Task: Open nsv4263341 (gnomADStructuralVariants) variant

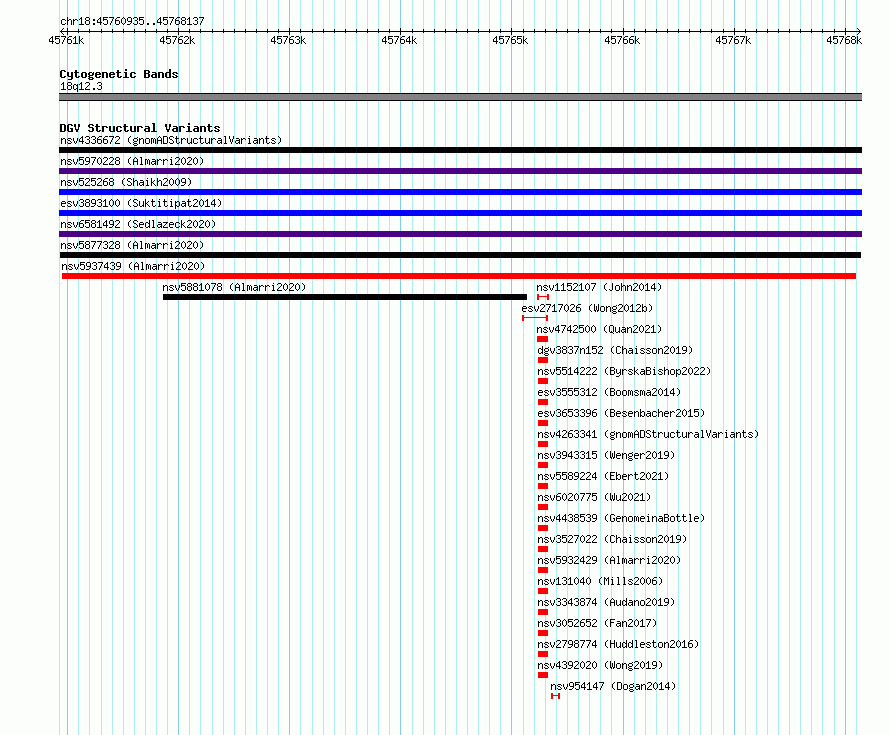Action: click(x=648, y=434)
